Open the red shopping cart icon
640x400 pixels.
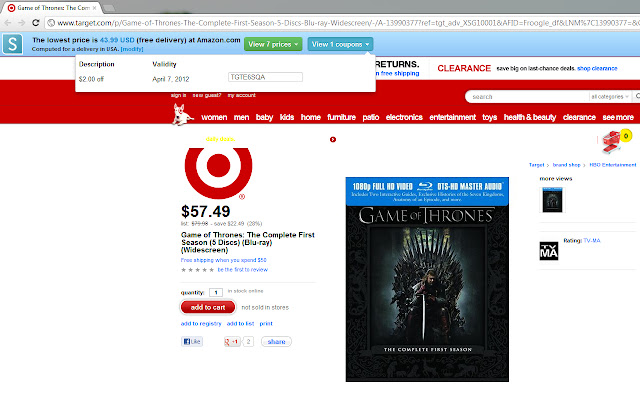coord(611,142)
